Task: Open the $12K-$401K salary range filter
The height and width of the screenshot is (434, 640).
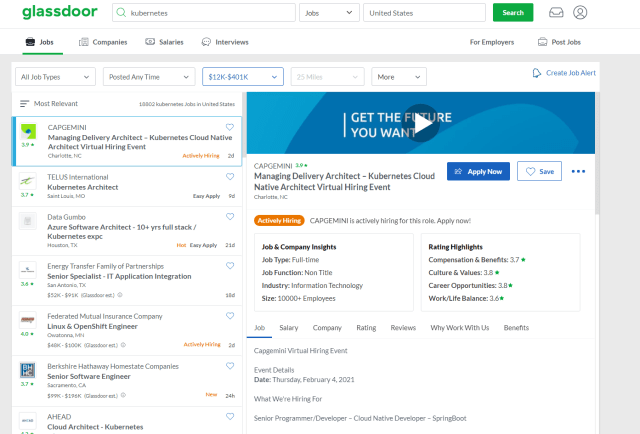Action: tap(243, 77)
